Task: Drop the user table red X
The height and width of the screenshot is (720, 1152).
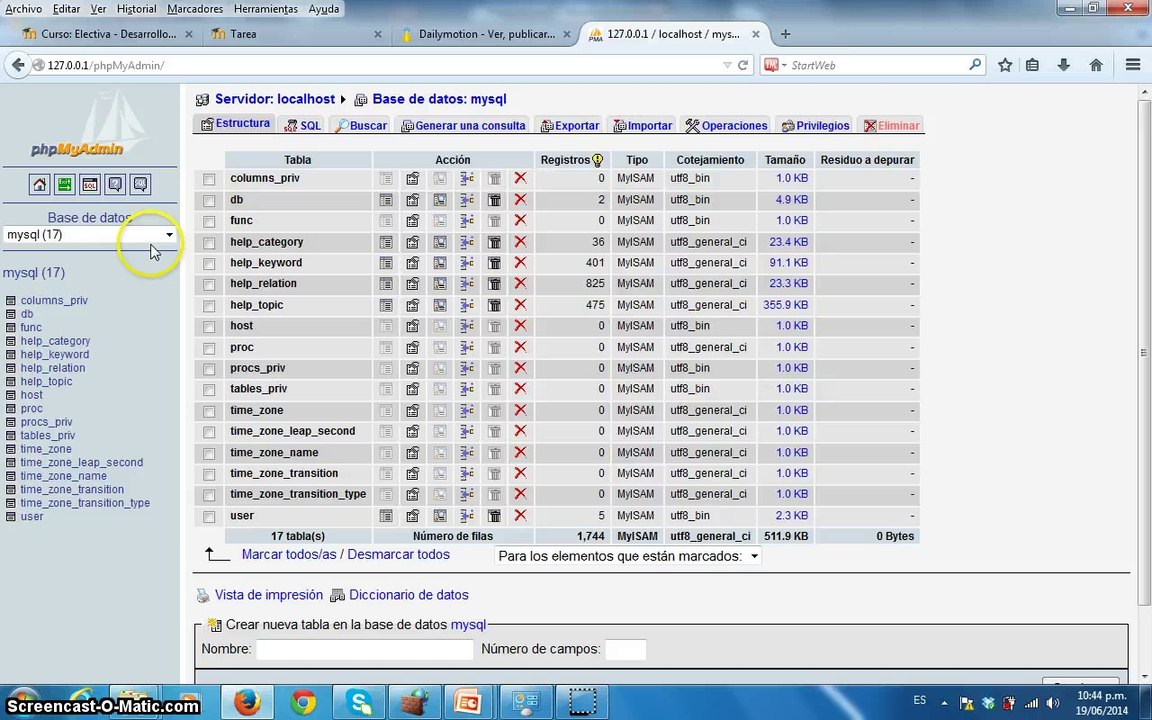Action: click(x=520, y=516)
